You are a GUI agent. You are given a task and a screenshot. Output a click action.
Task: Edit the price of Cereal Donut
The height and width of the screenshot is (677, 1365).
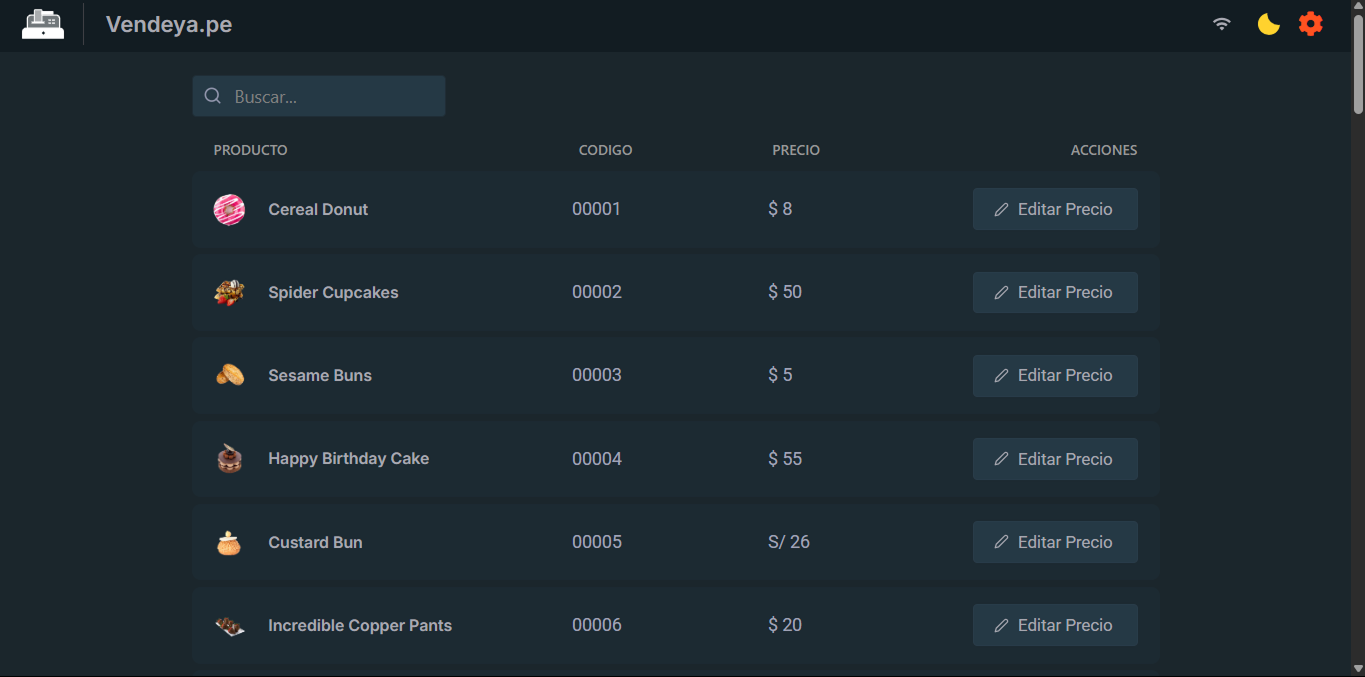(1055, 209)
